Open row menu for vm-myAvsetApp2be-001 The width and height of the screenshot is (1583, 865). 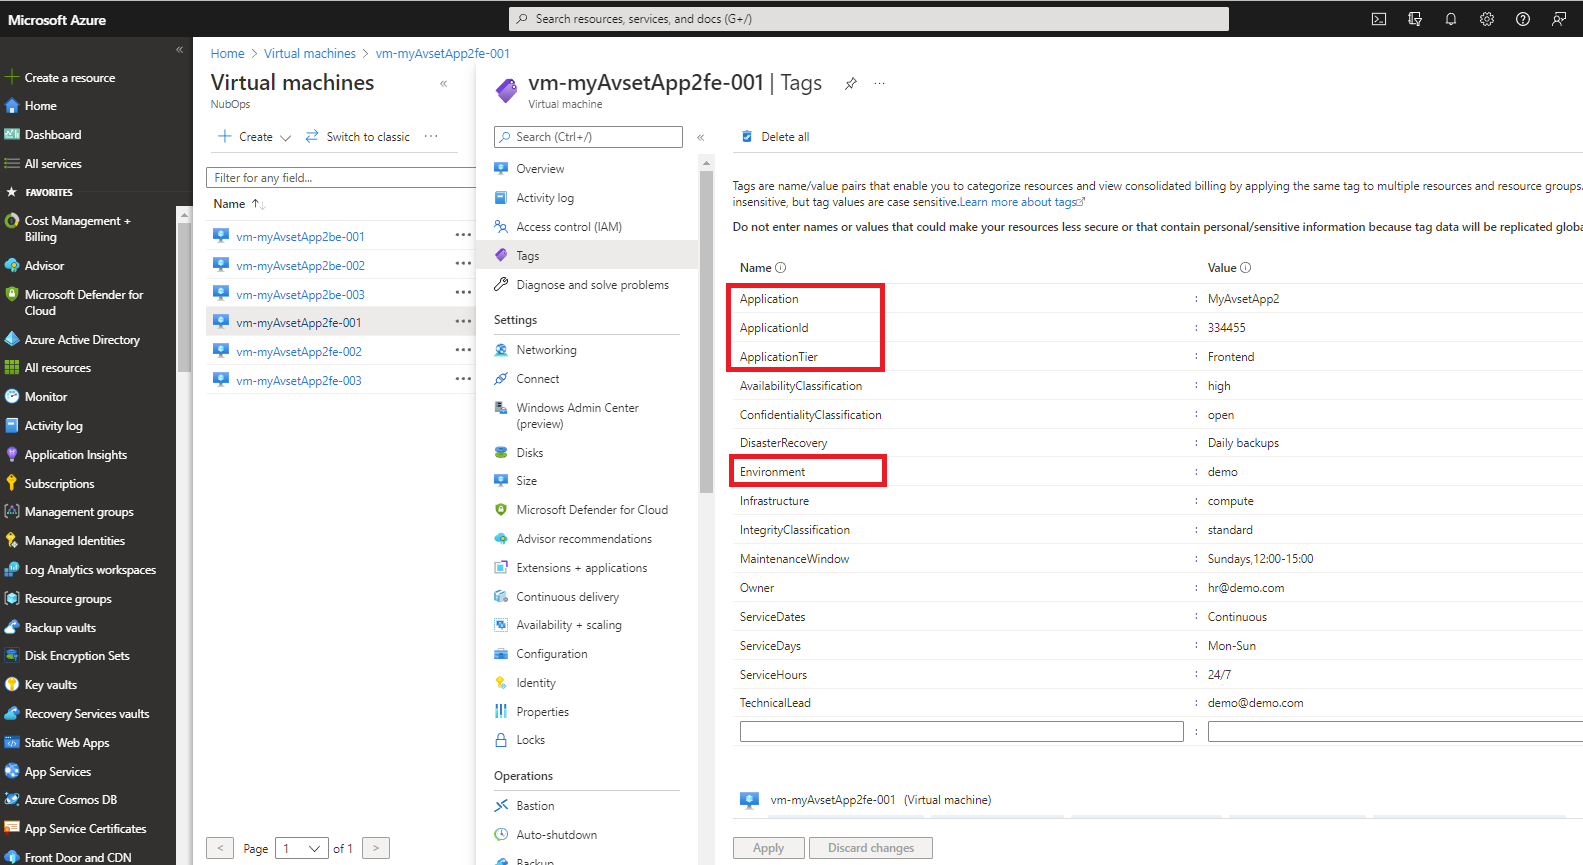tap(463, 235)
